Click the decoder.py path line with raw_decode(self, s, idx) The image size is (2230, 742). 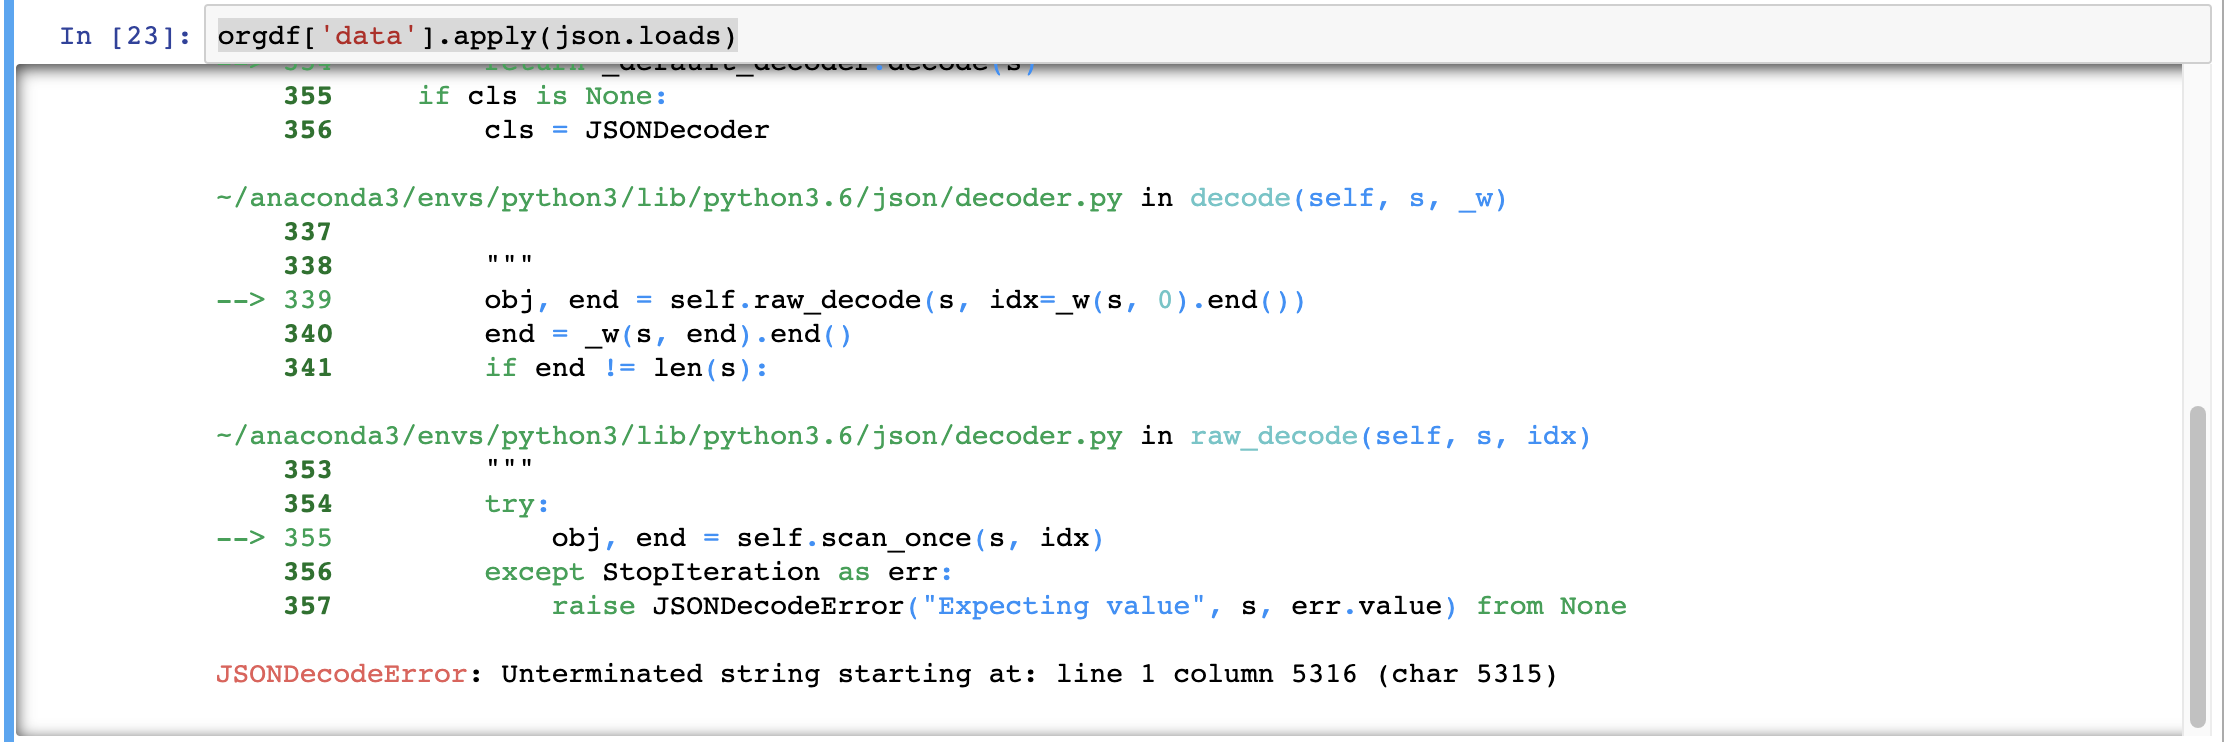[x=903, y=436]
